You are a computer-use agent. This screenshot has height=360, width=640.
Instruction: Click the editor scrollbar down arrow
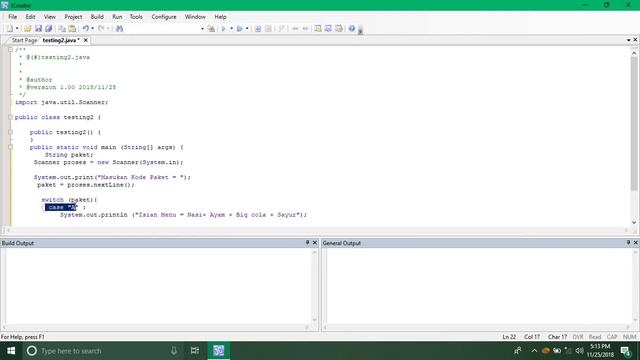tap(634, 222)
